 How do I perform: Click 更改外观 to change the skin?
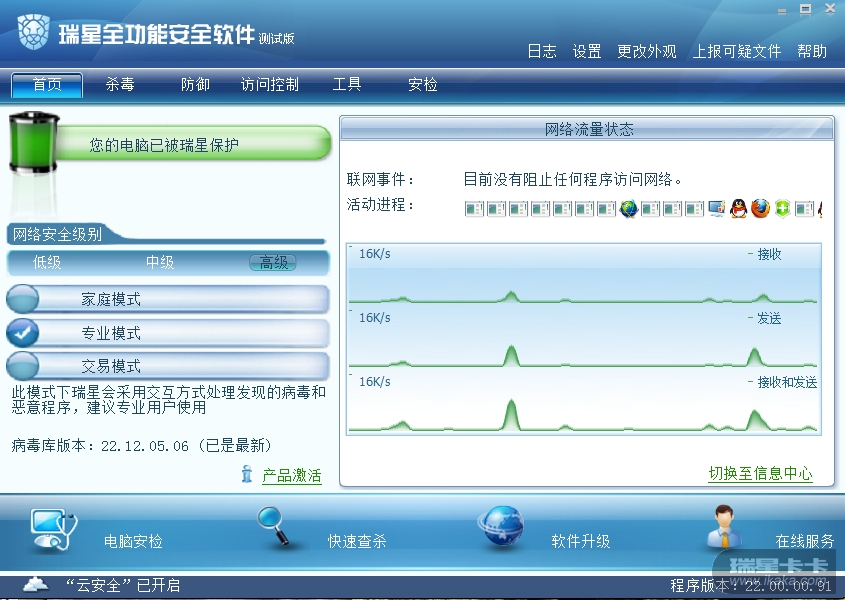647,51
